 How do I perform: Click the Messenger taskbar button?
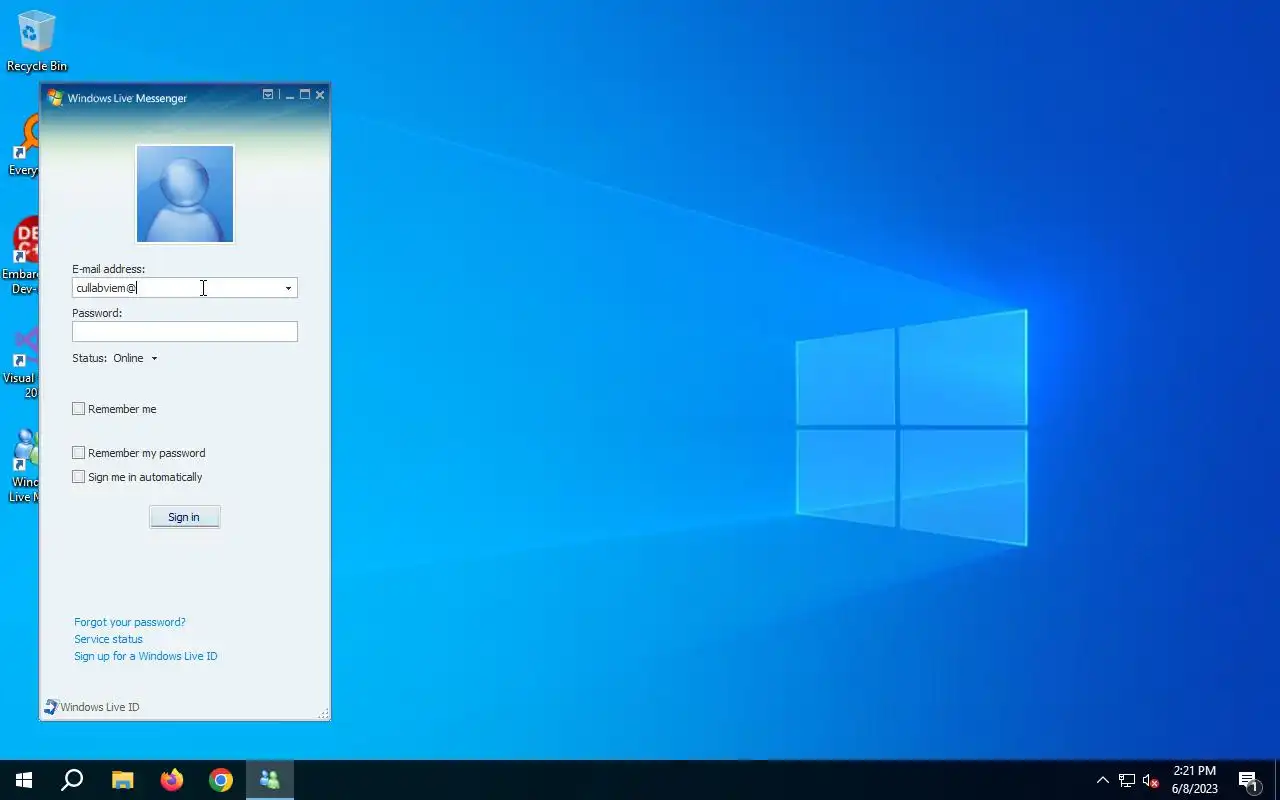click(x=270, y=780)
